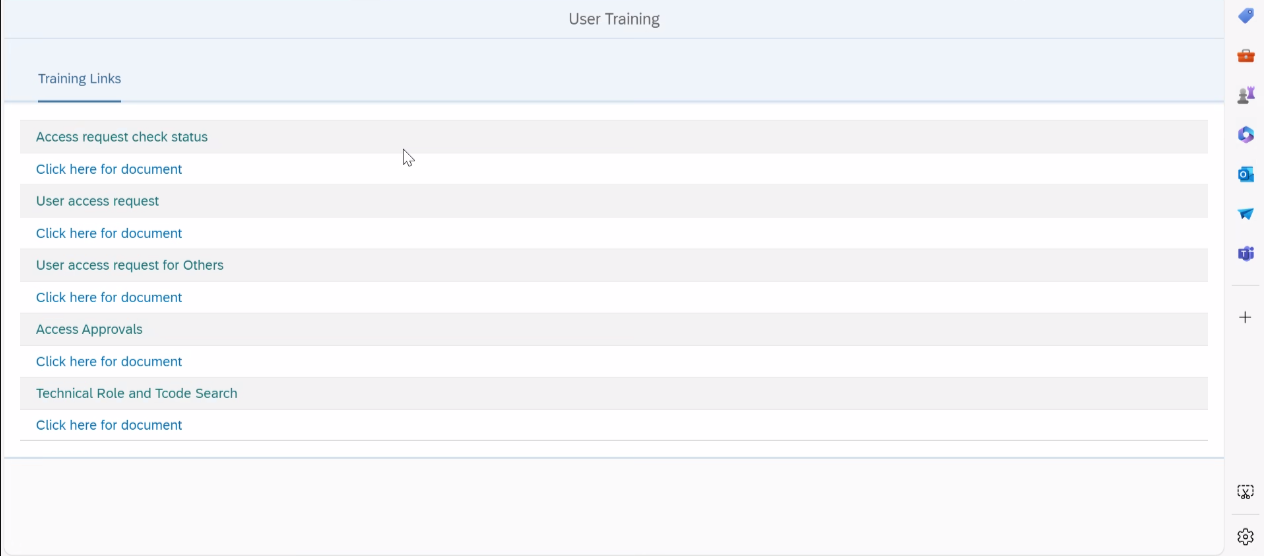Image resolution: width=1264 pixels, height=556 pixels.
Task: Switch to the Training Links tab
Action: pyautogui.click(x=79, y=79)
